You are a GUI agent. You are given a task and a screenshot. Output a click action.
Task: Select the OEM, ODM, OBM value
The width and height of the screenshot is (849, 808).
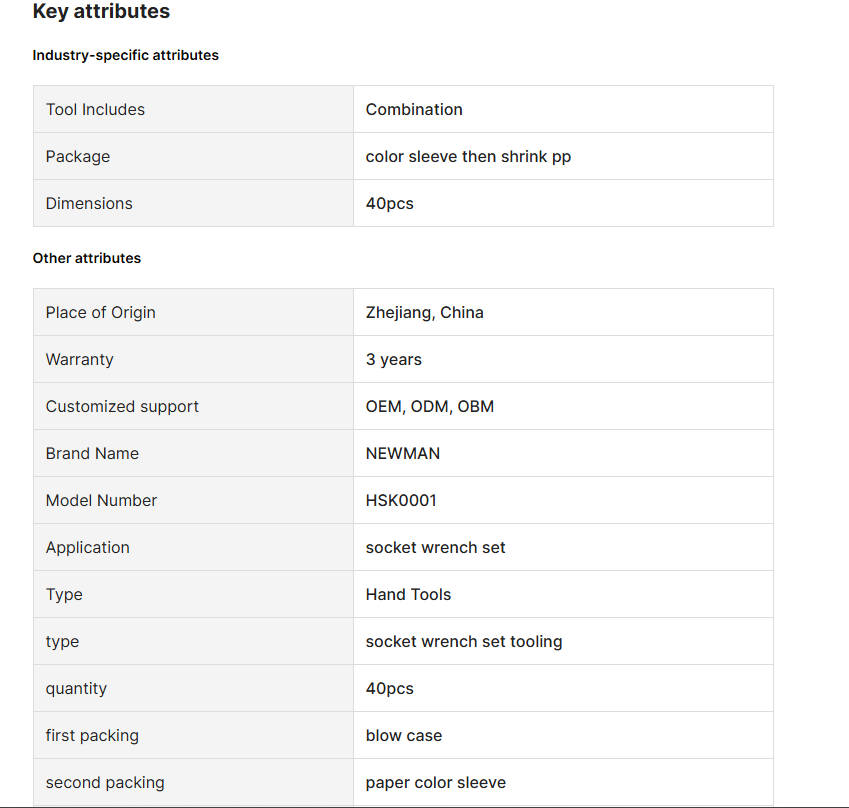(x=430, y=407)
